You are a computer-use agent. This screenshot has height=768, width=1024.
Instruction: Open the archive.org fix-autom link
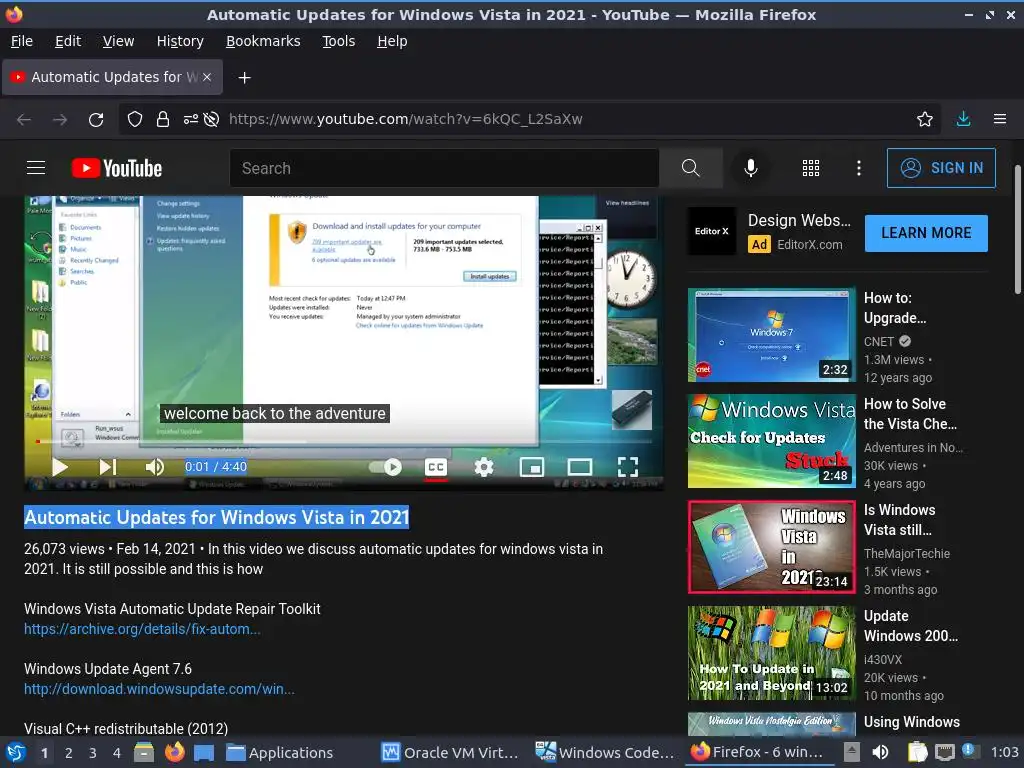tap(142, 629)
